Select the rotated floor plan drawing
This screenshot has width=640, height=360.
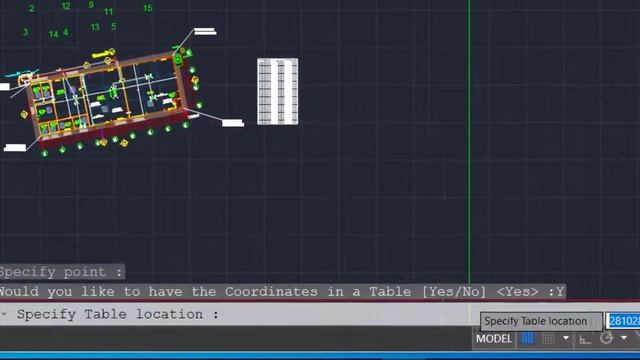109,98
